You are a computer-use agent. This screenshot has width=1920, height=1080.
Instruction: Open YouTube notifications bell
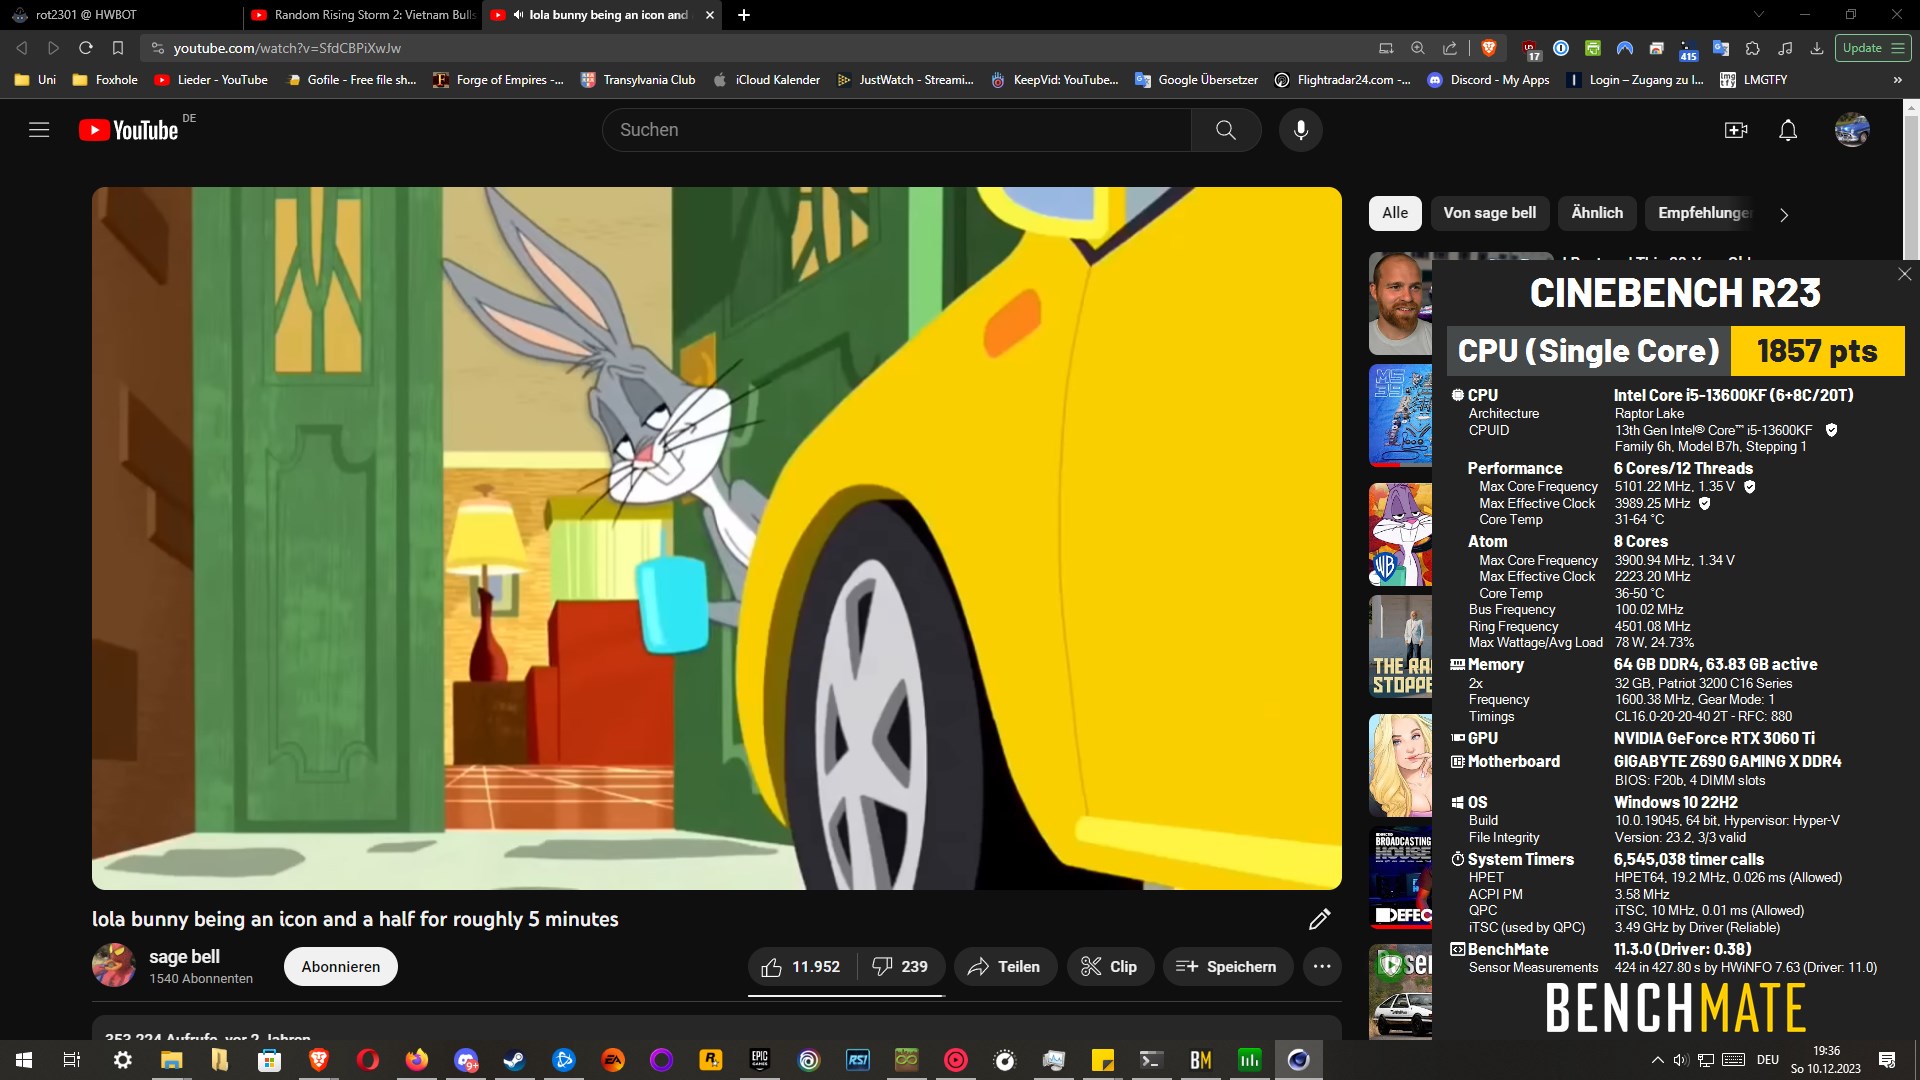(x=1788, y=130)
